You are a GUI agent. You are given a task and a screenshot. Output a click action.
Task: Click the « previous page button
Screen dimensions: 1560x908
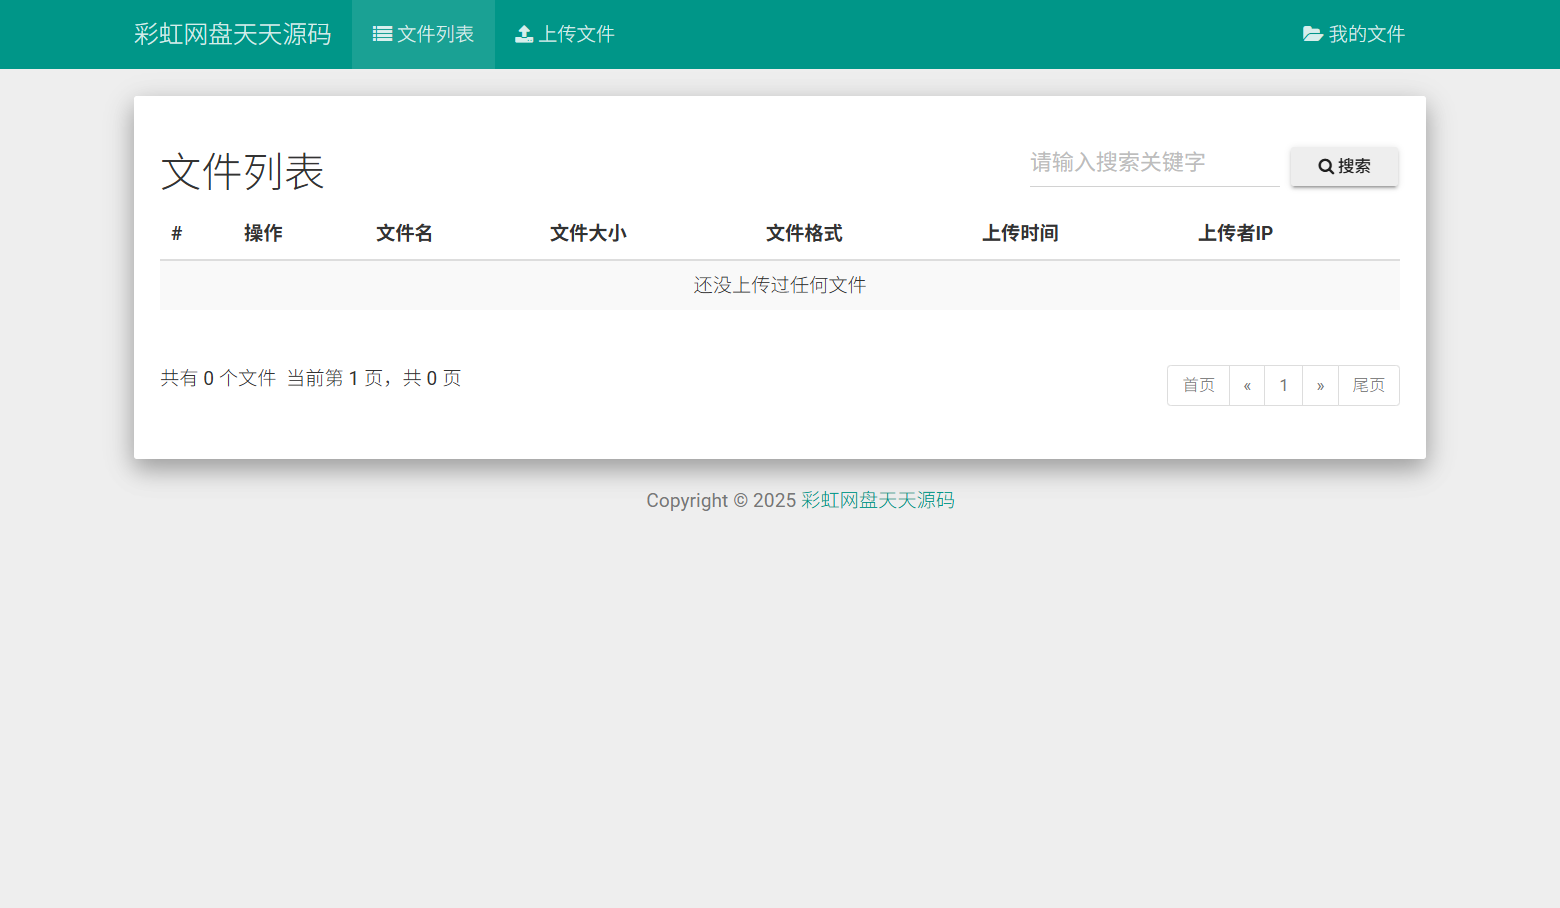pos(1247,385)
